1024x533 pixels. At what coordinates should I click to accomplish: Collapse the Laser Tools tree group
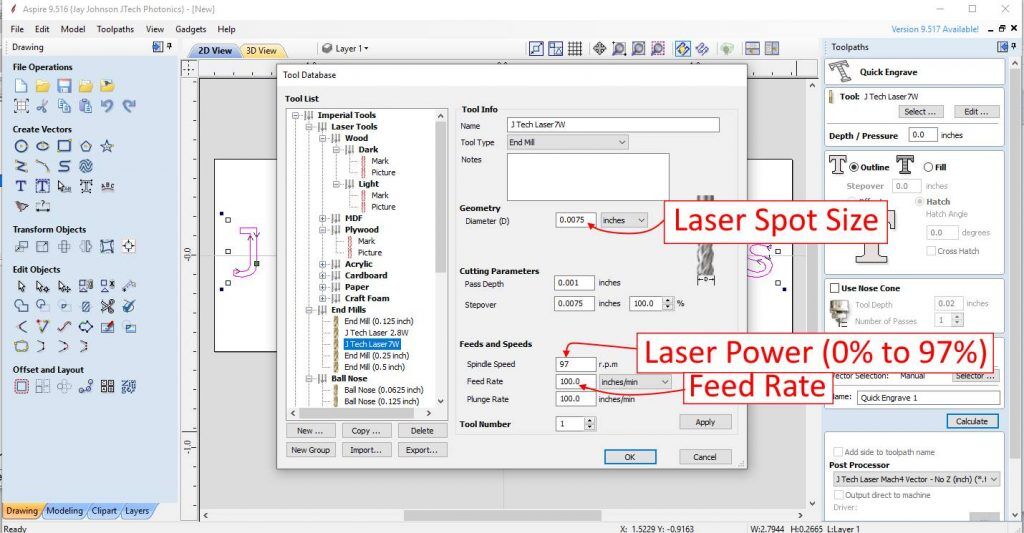coord(310,127)
